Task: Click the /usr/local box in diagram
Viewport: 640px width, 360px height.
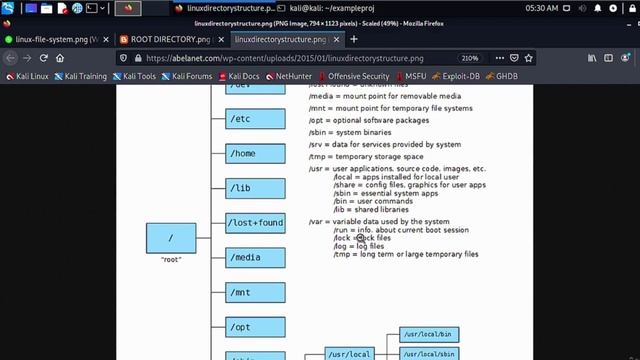Action: 349,354
